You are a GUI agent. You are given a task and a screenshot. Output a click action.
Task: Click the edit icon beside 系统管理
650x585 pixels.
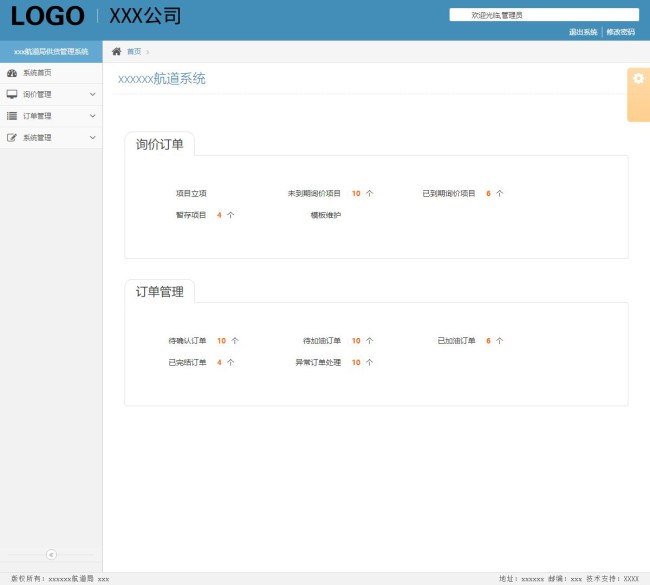pos(12,138)
